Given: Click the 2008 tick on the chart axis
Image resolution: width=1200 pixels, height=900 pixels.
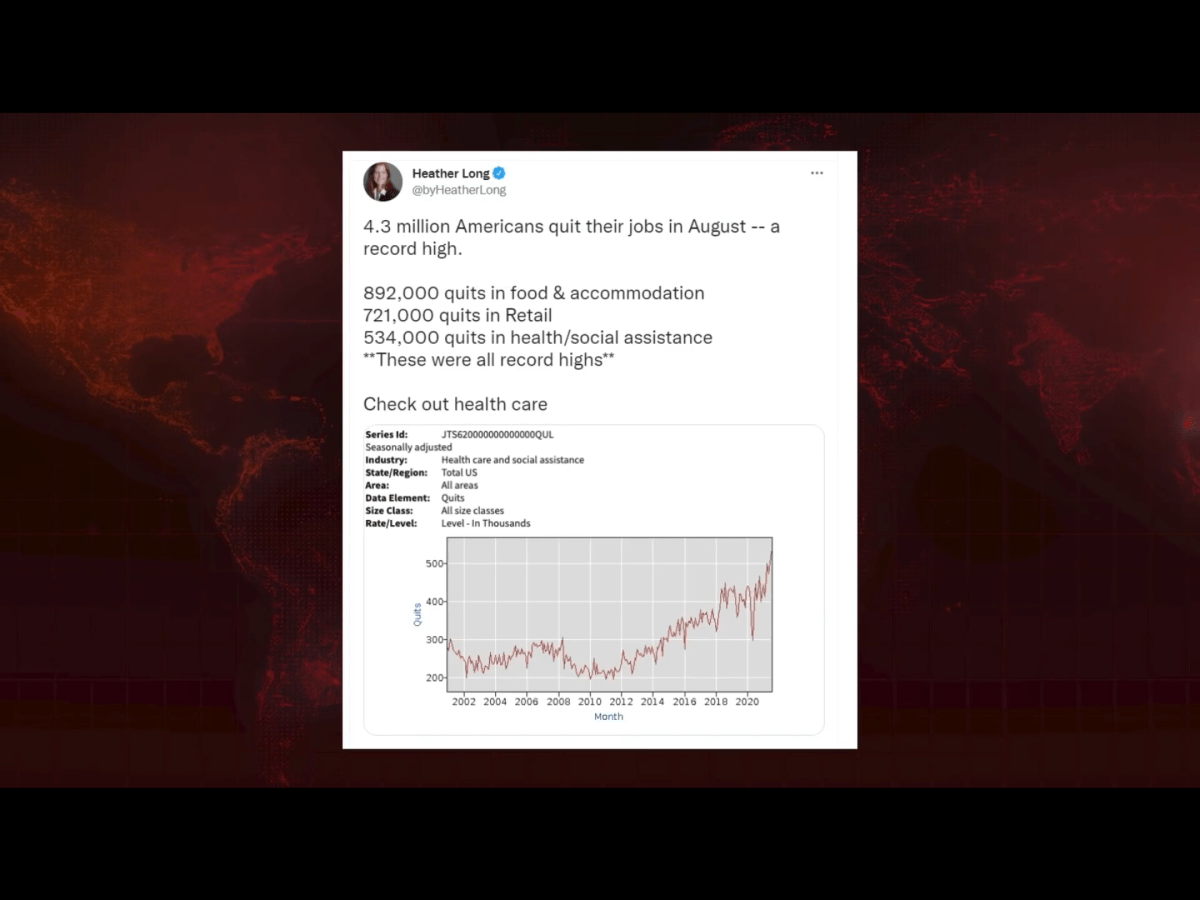Looking at the screenshot, I should click(x=558, y=702).
